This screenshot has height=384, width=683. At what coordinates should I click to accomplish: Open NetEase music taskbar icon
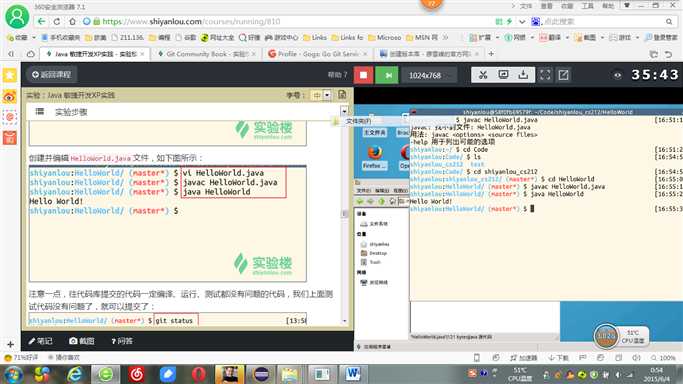pyautogui.click(x=137, y=374)
